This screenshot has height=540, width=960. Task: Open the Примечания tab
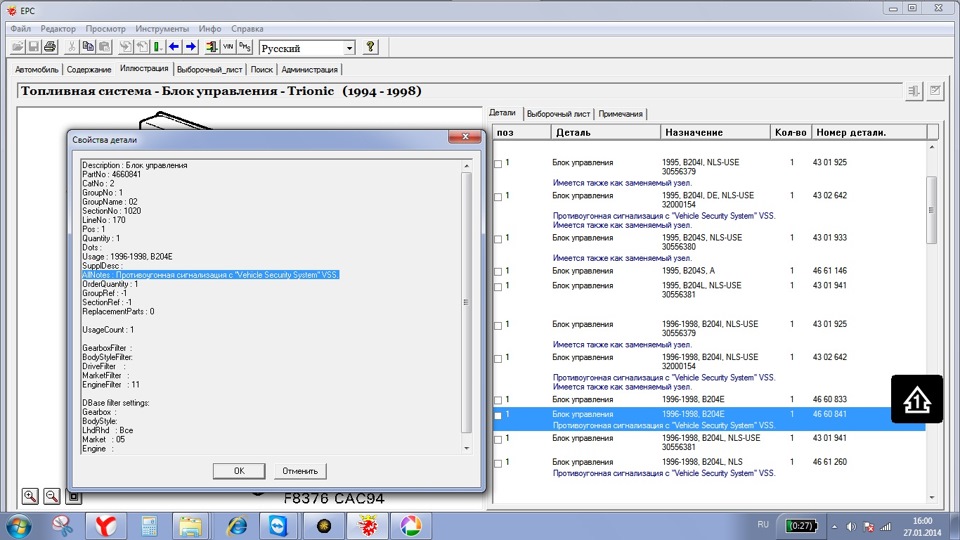[x=623, y=114]
